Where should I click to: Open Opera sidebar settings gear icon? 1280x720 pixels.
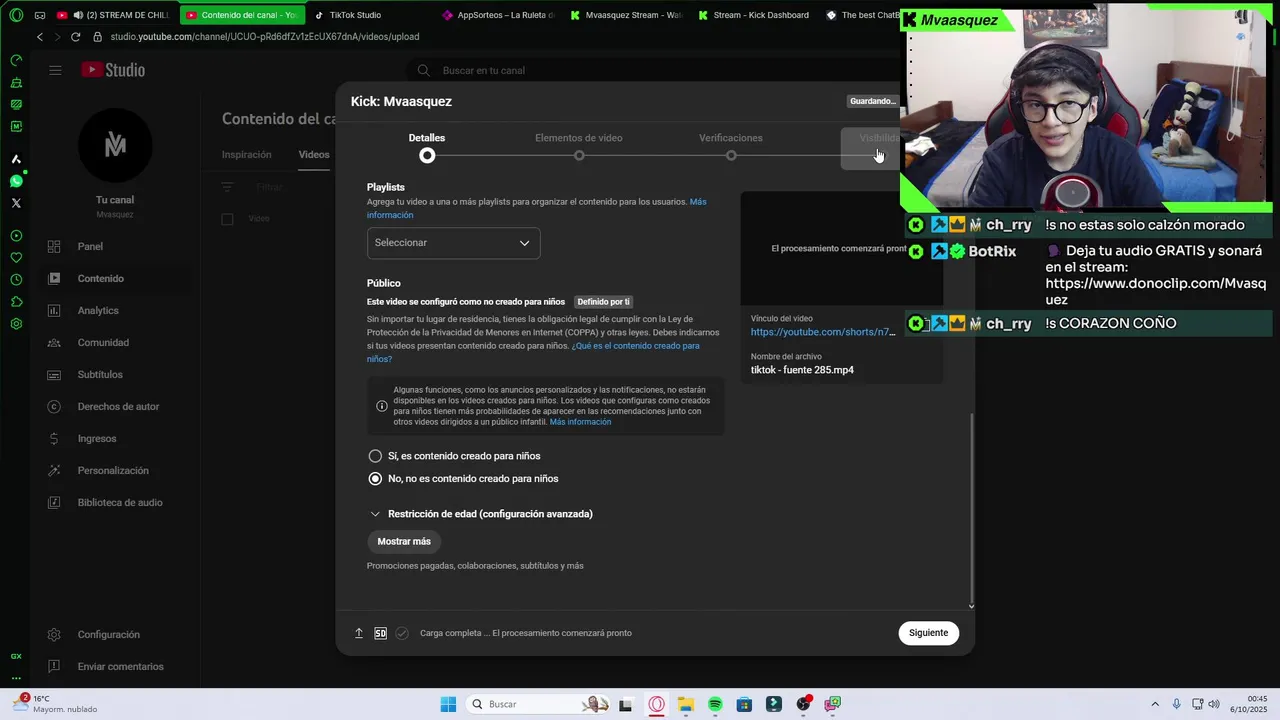tap(16, 324)
